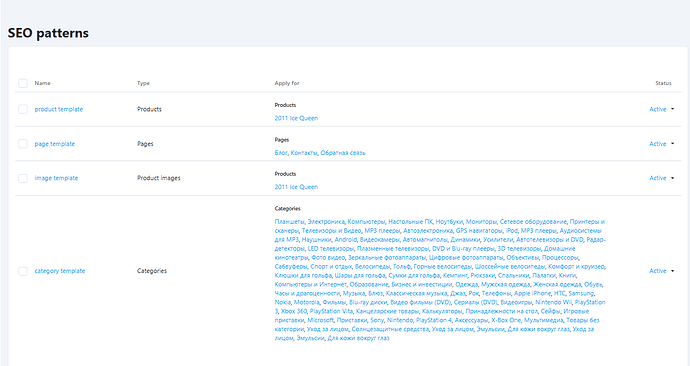Click the Планшеты category link

(x=289, y=222)
